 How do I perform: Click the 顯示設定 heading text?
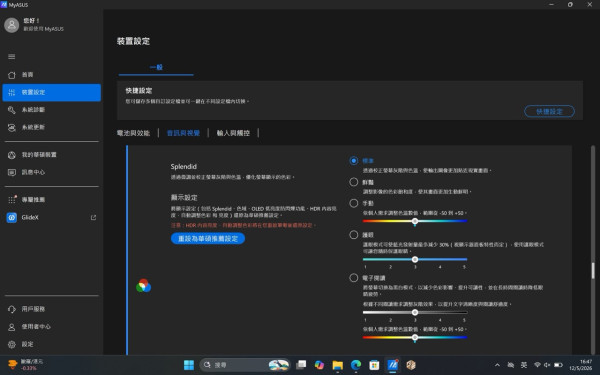click(x=184, y=197)
